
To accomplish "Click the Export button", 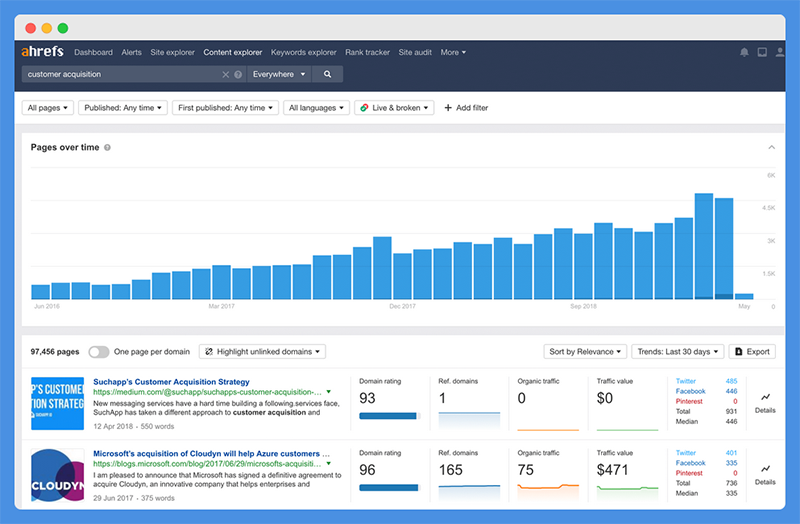I will coord(752,352).
